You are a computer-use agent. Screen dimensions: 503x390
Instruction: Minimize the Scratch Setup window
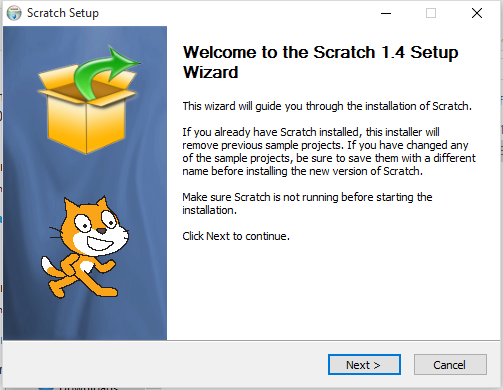point(386,13)
